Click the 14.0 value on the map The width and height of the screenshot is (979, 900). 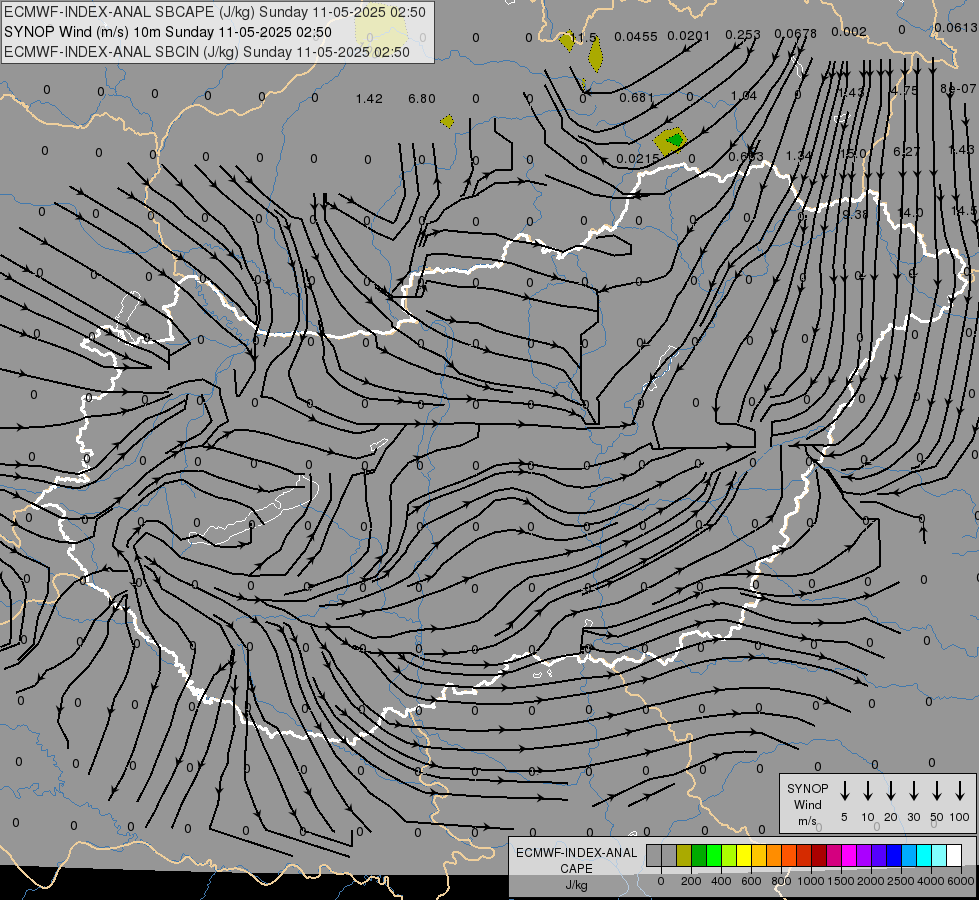[910, 212]
